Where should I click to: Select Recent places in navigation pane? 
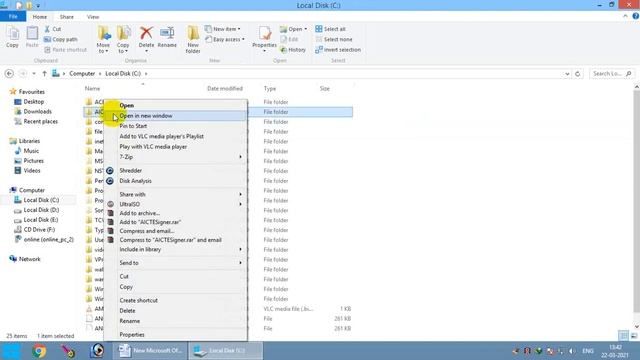click(x=40, y=122)
